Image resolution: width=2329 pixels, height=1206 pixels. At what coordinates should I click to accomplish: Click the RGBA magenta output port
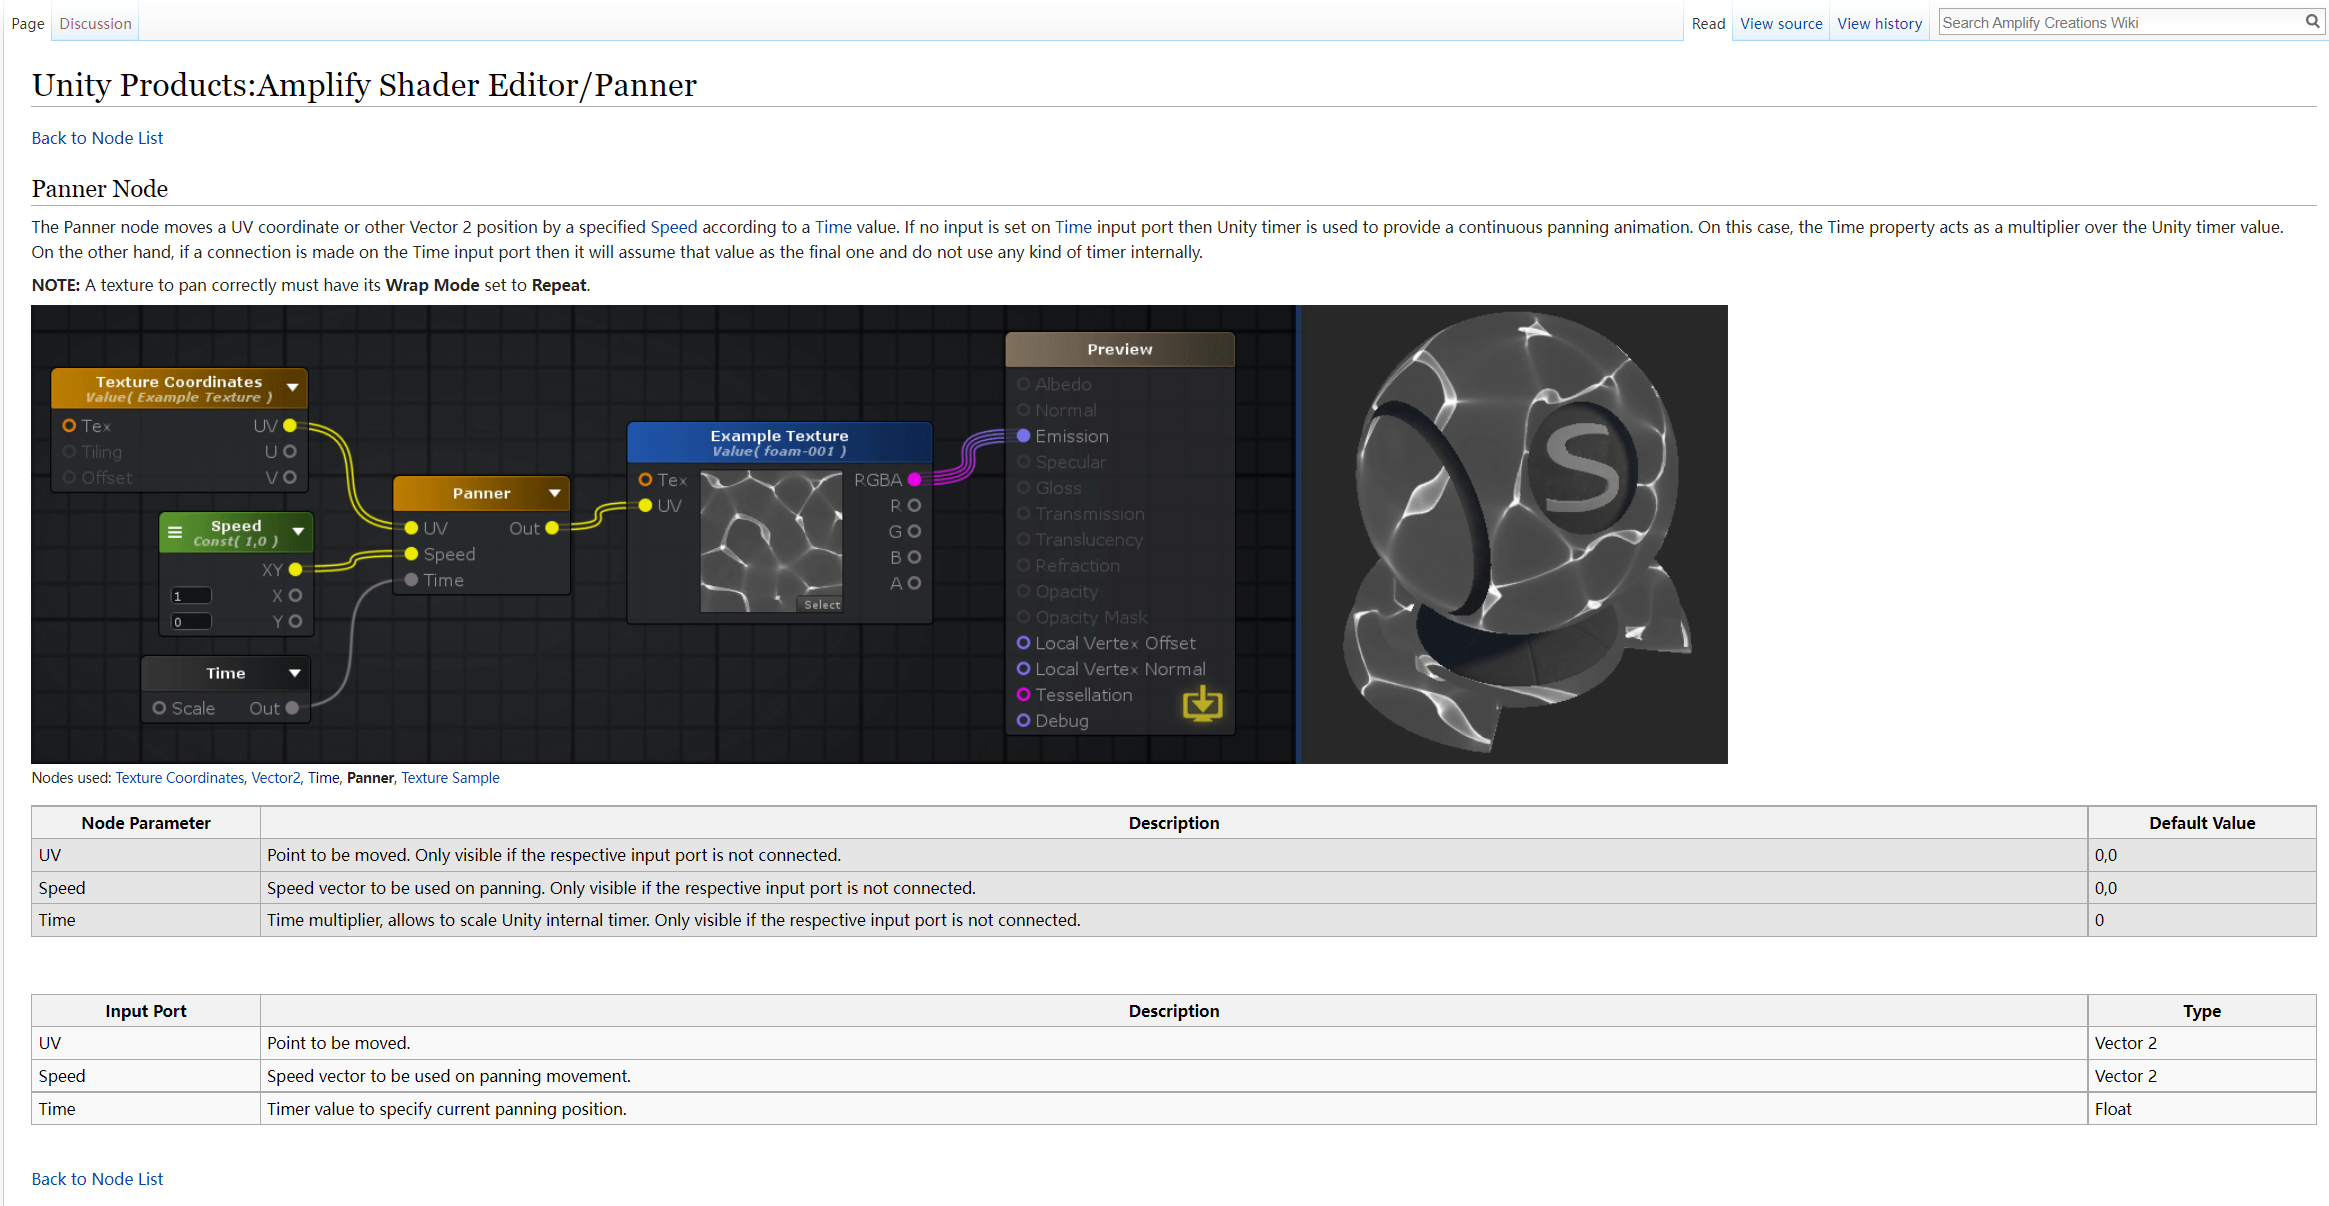(x=914, y=480)
